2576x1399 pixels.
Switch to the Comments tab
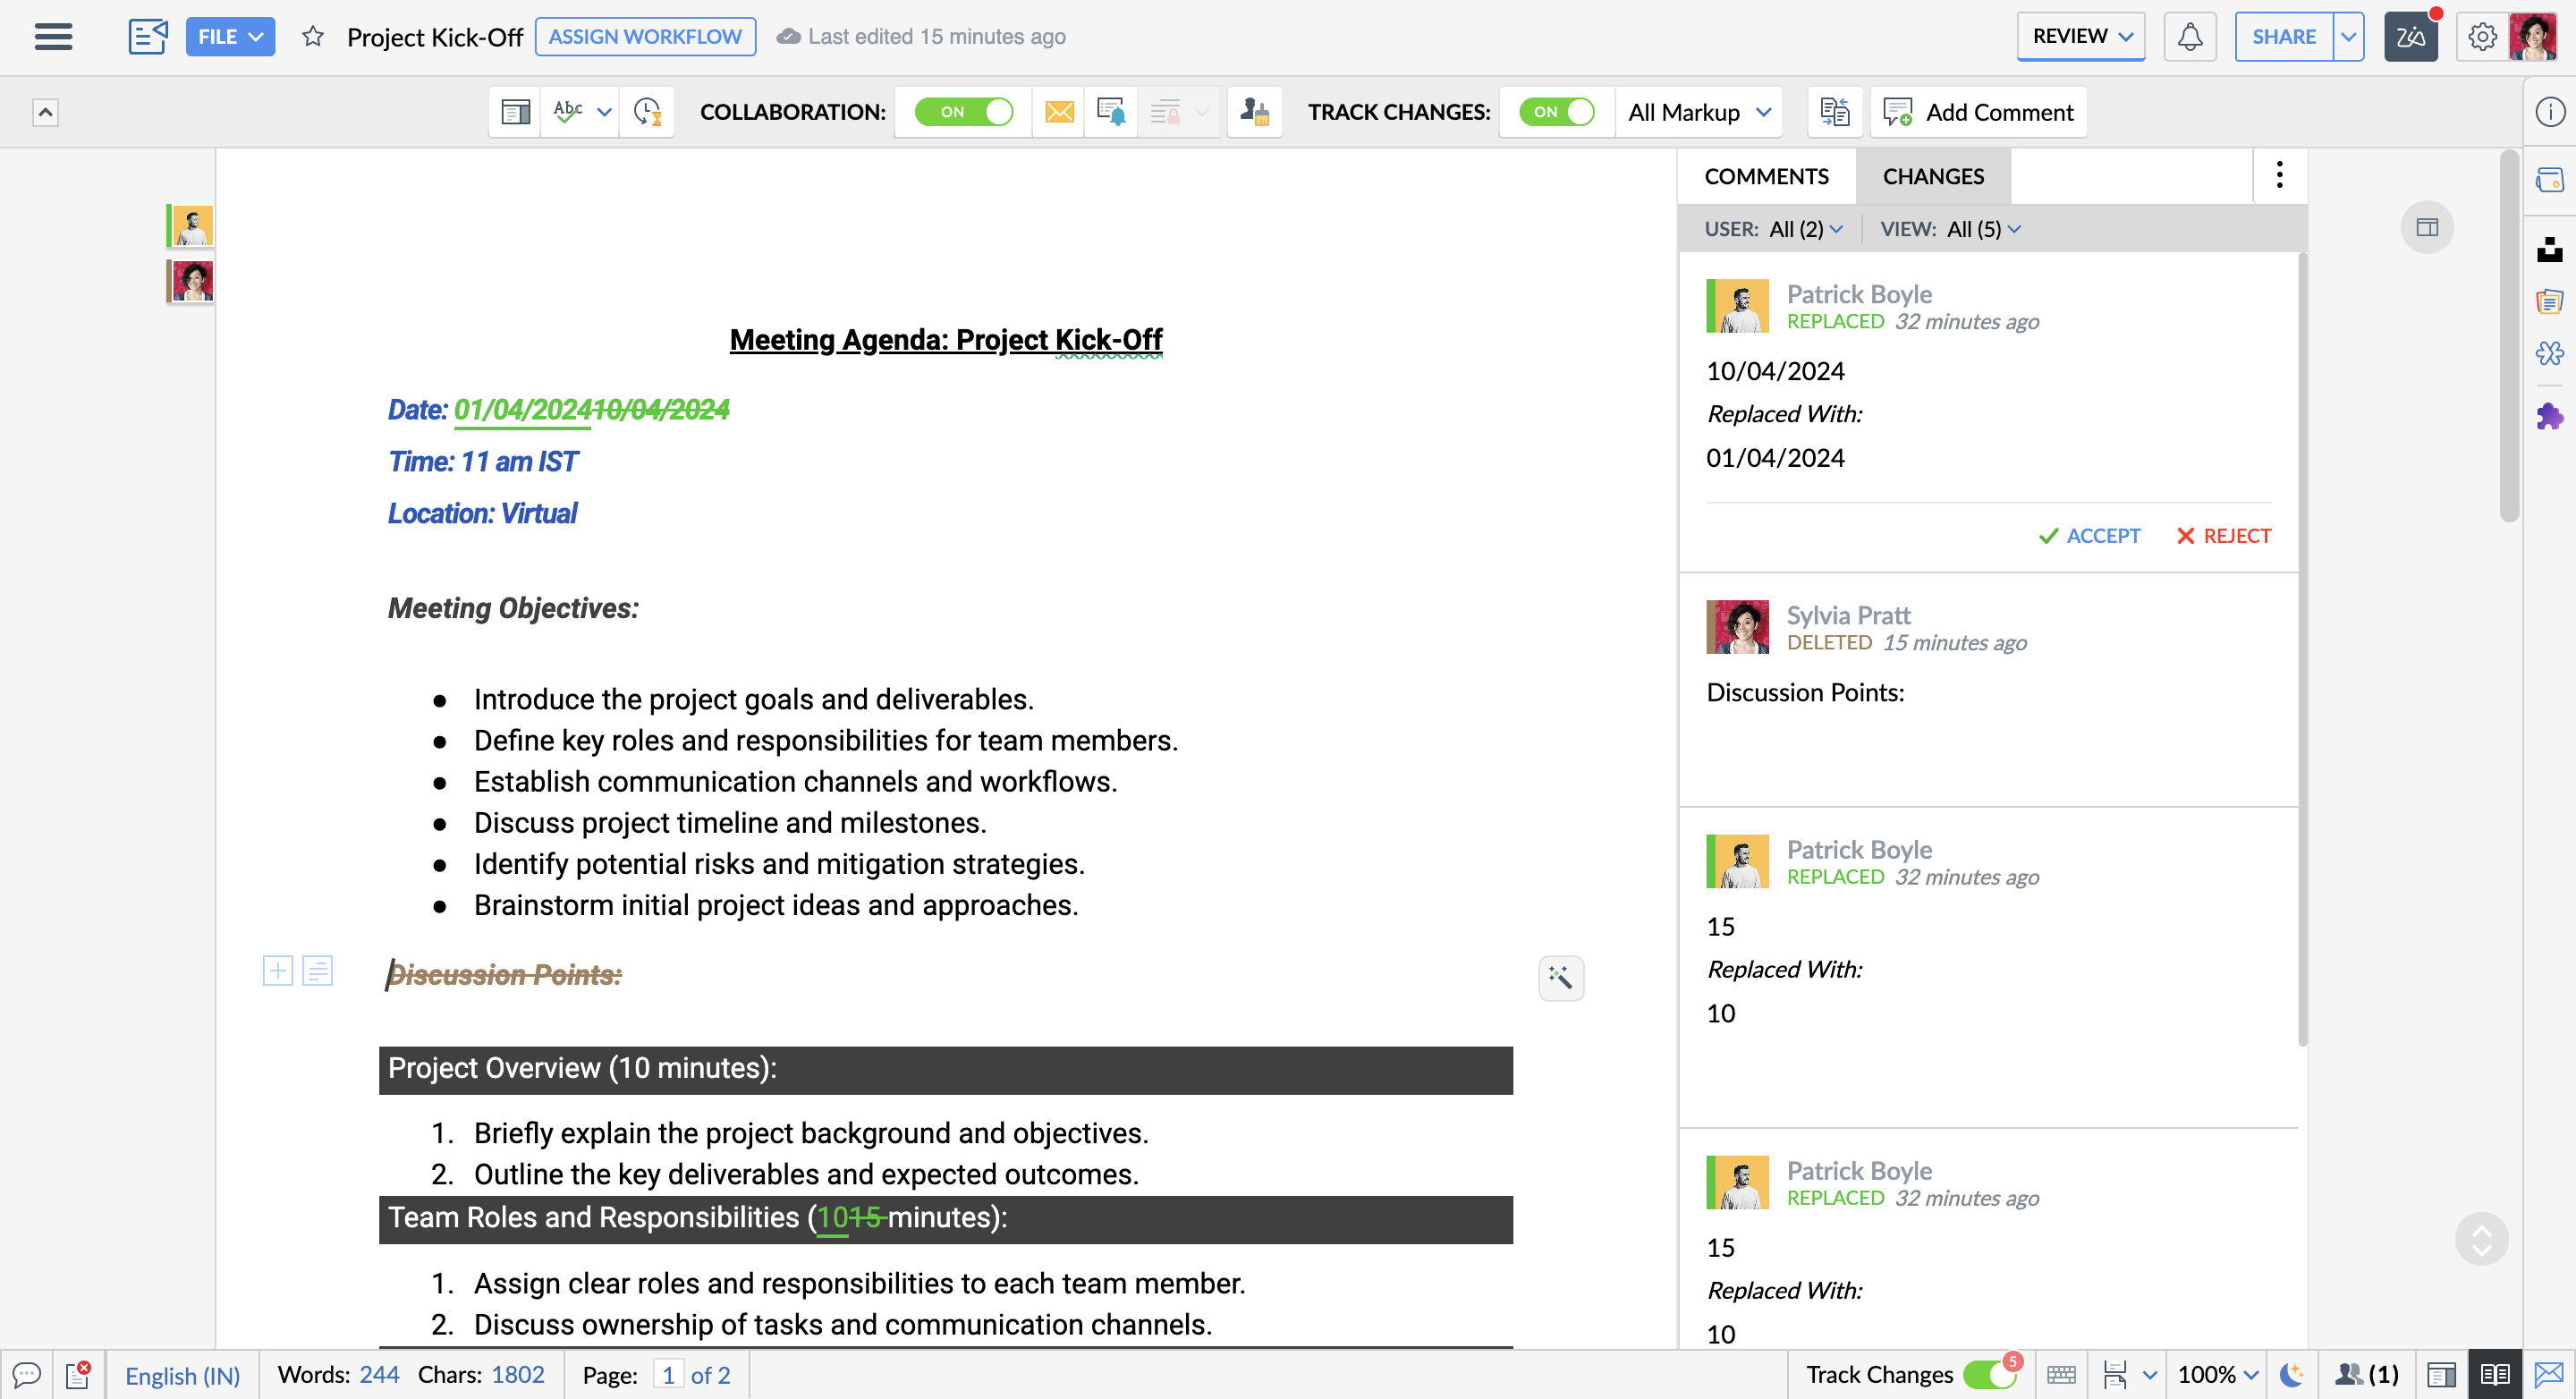point(1766,176)
